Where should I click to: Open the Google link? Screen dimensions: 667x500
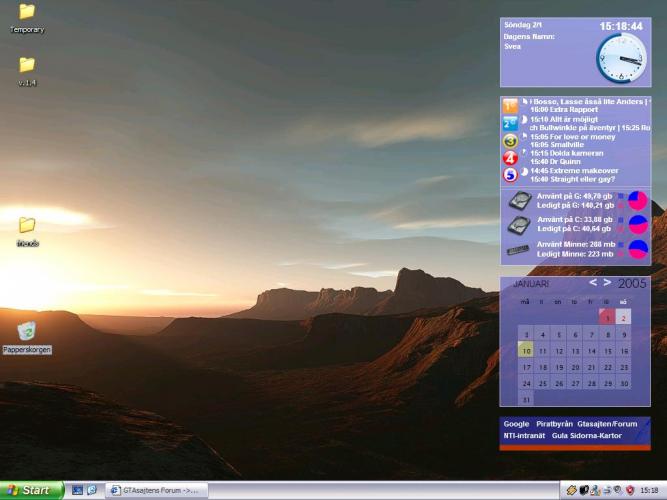(x=516, y=424)
